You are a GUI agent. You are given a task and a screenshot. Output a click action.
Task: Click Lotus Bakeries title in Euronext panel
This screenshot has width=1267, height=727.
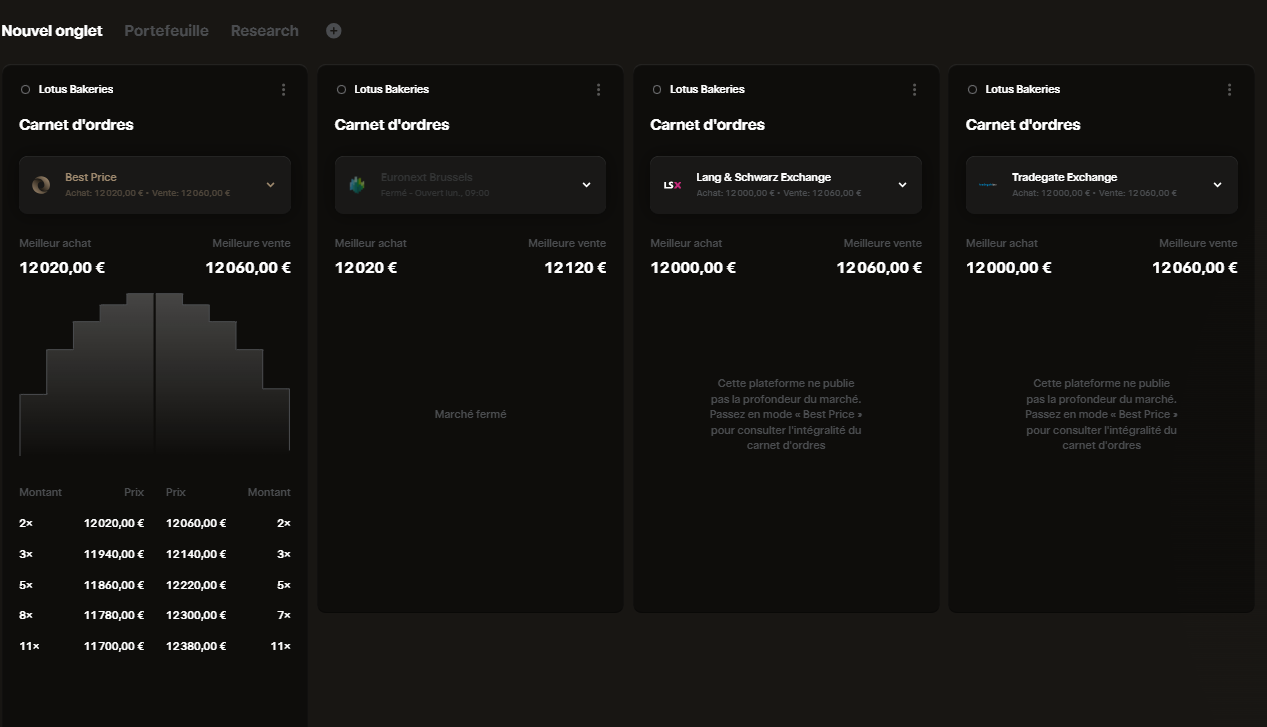click(391, 89)
